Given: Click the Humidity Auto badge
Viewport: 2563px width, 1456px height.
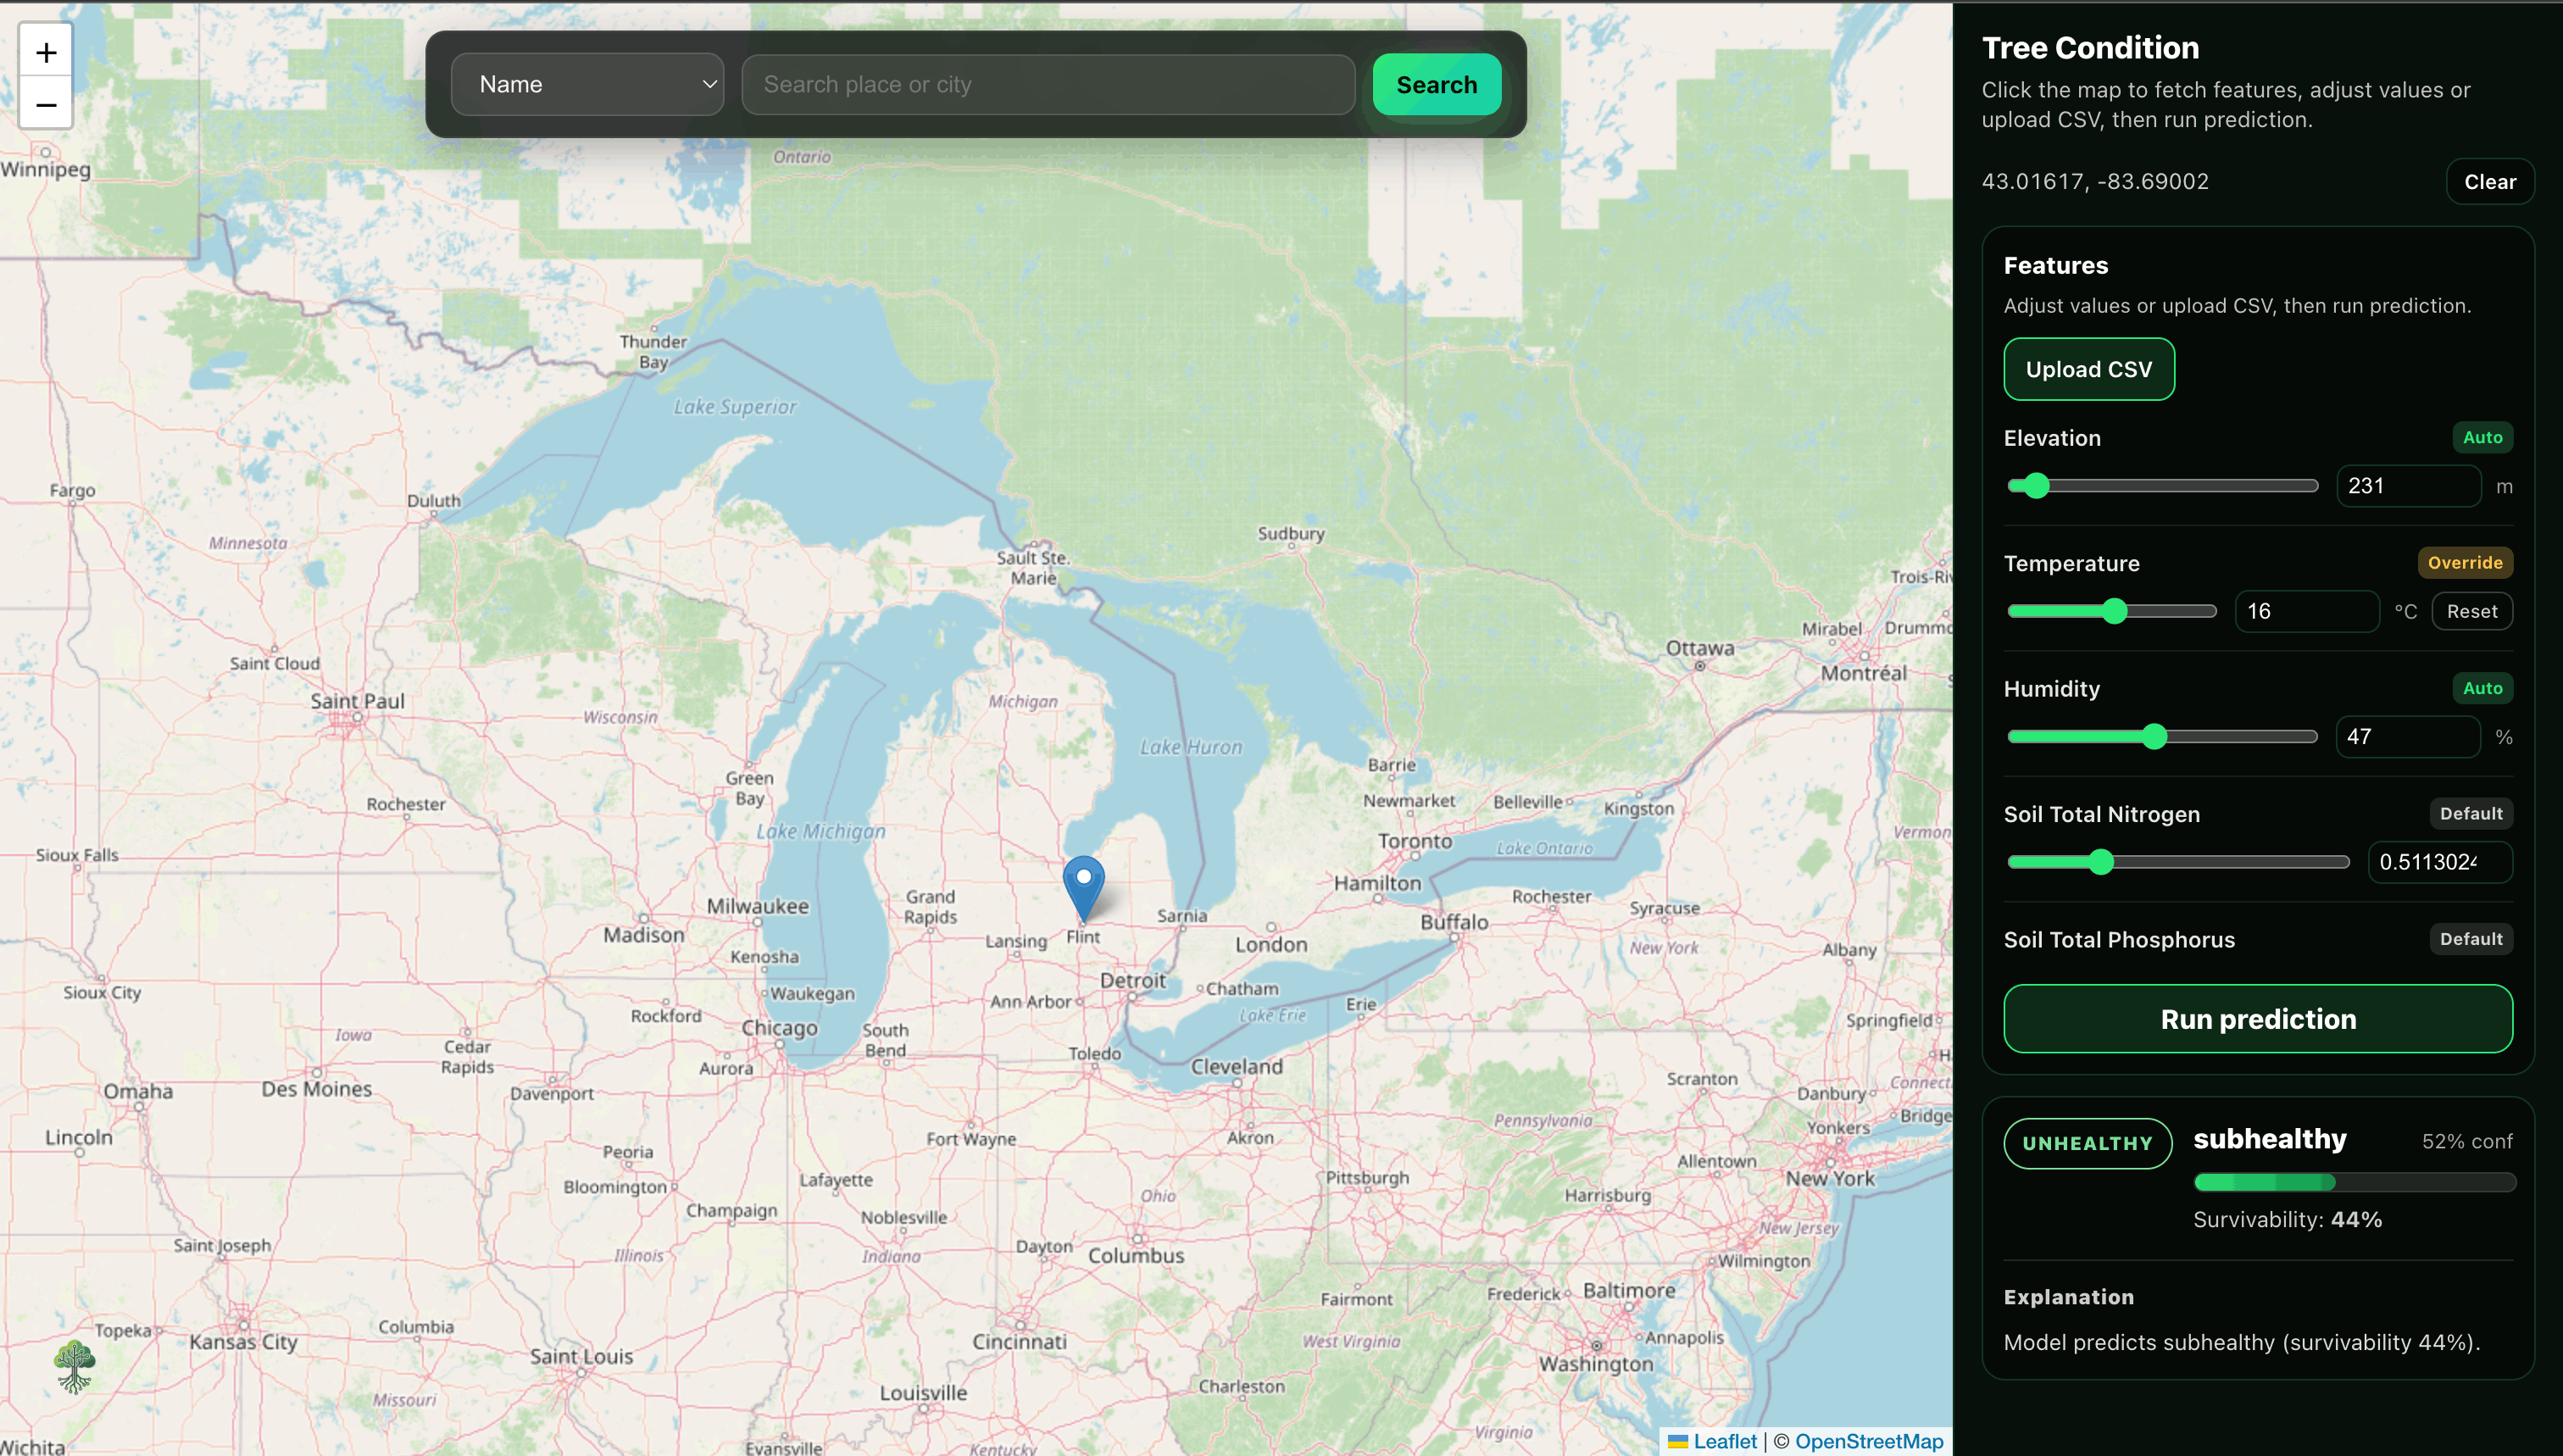Looking at the screenshot, I should point(2482,688).
